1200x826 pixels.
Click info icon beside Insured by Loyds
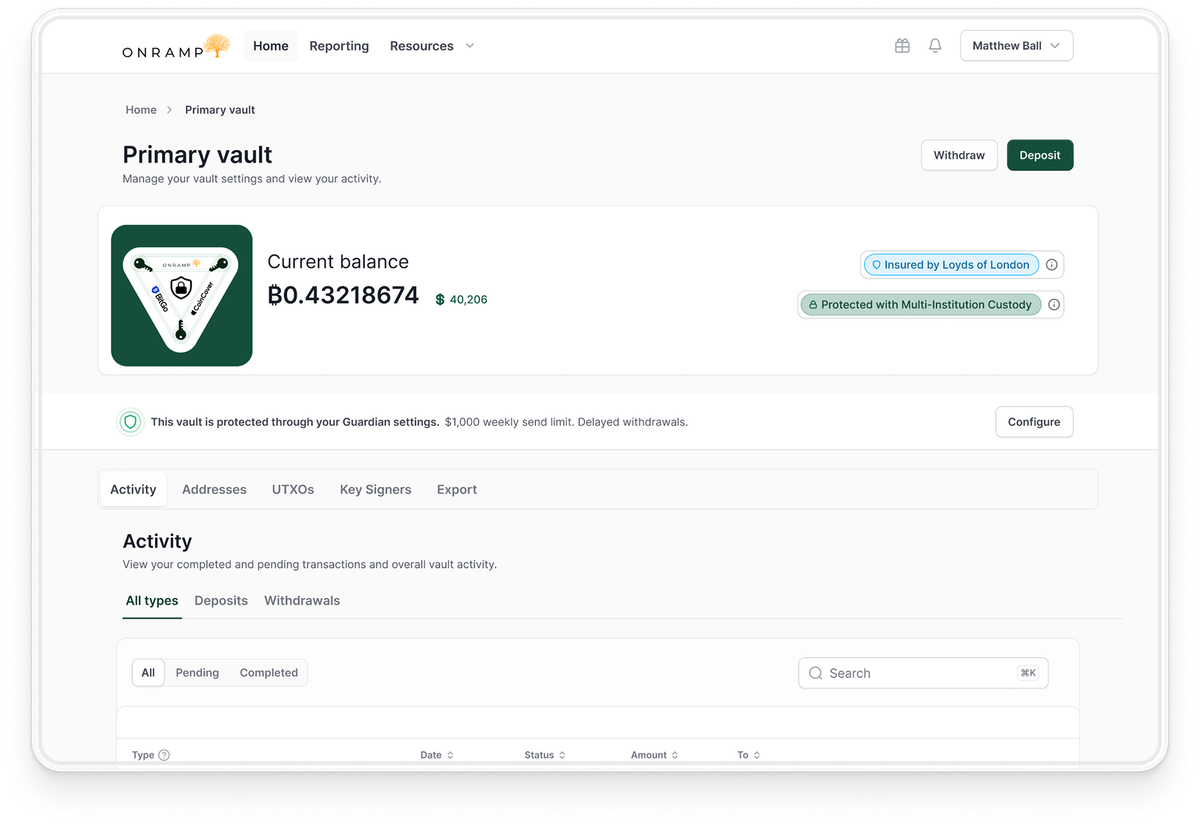[x=1051, y=265]
